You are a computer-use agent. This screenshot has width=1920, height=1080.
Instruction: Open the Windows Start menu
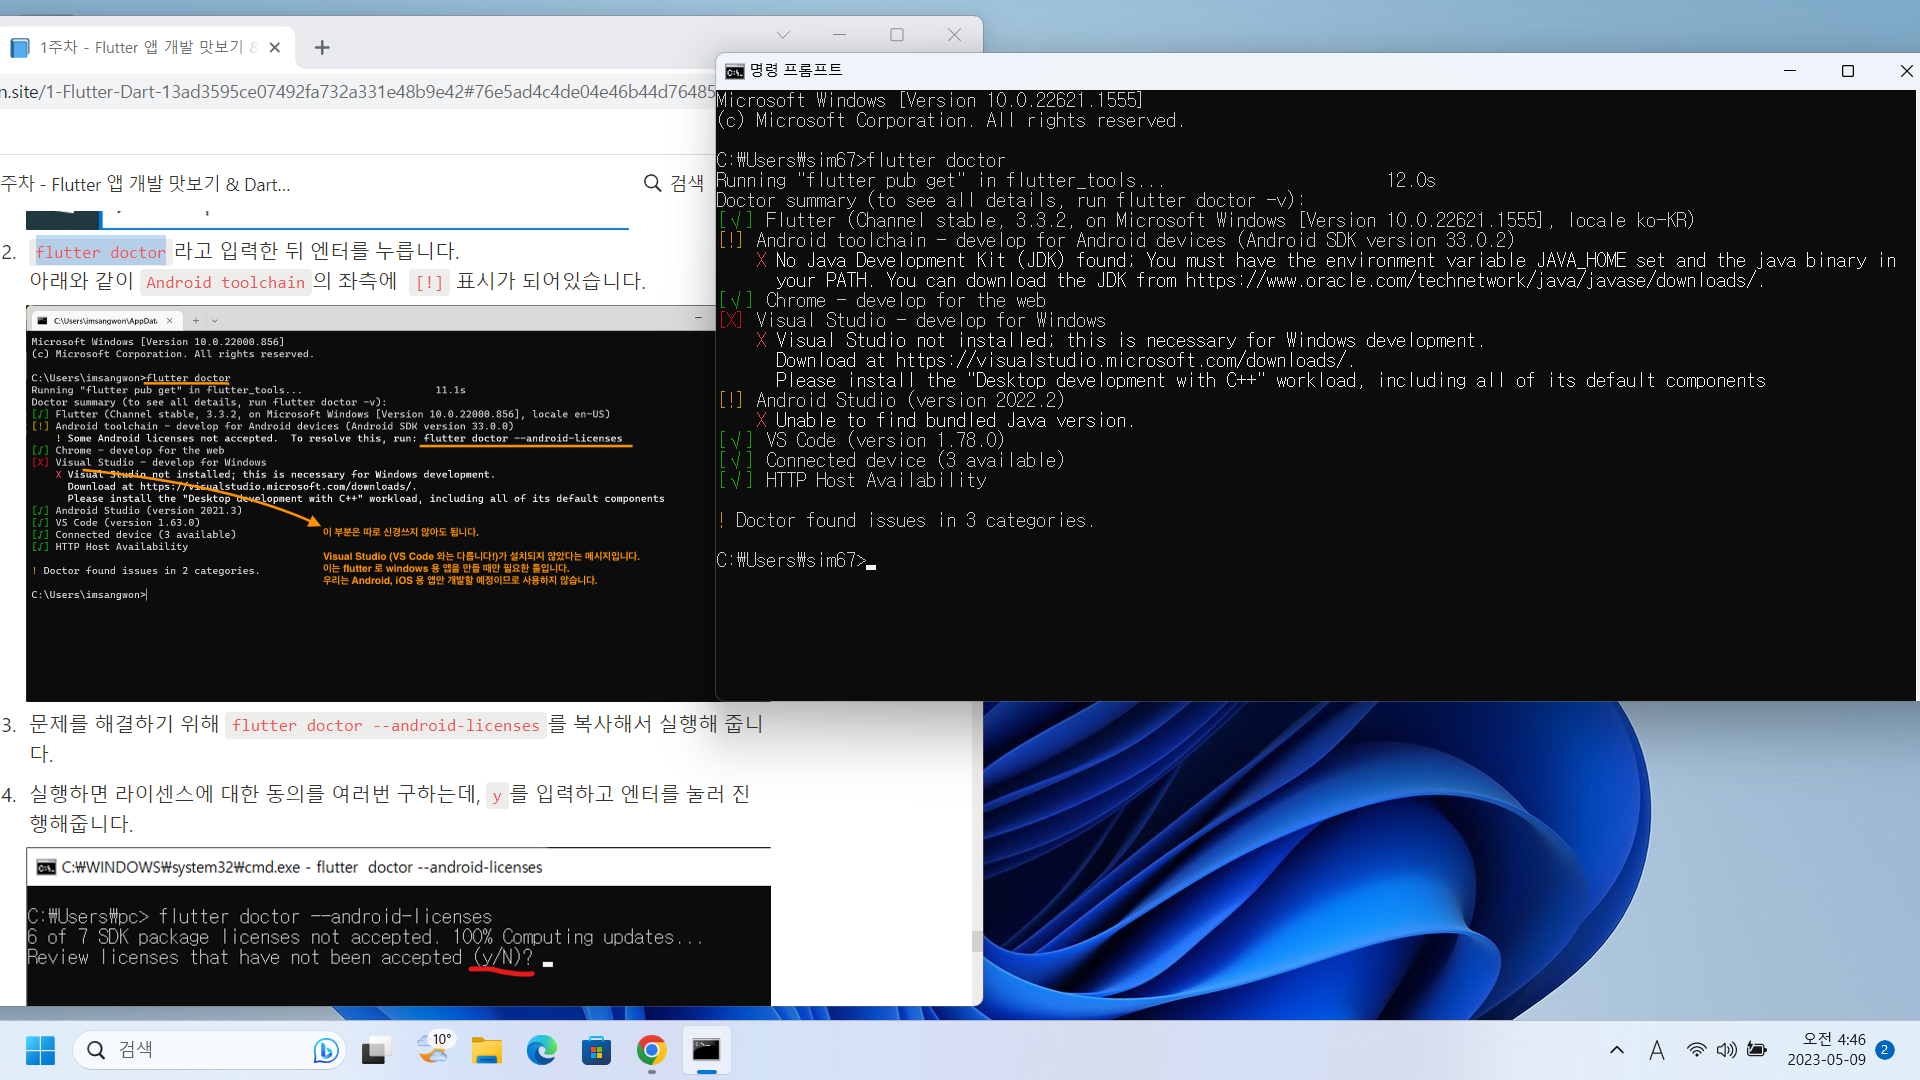click(x=40, y=1050)
